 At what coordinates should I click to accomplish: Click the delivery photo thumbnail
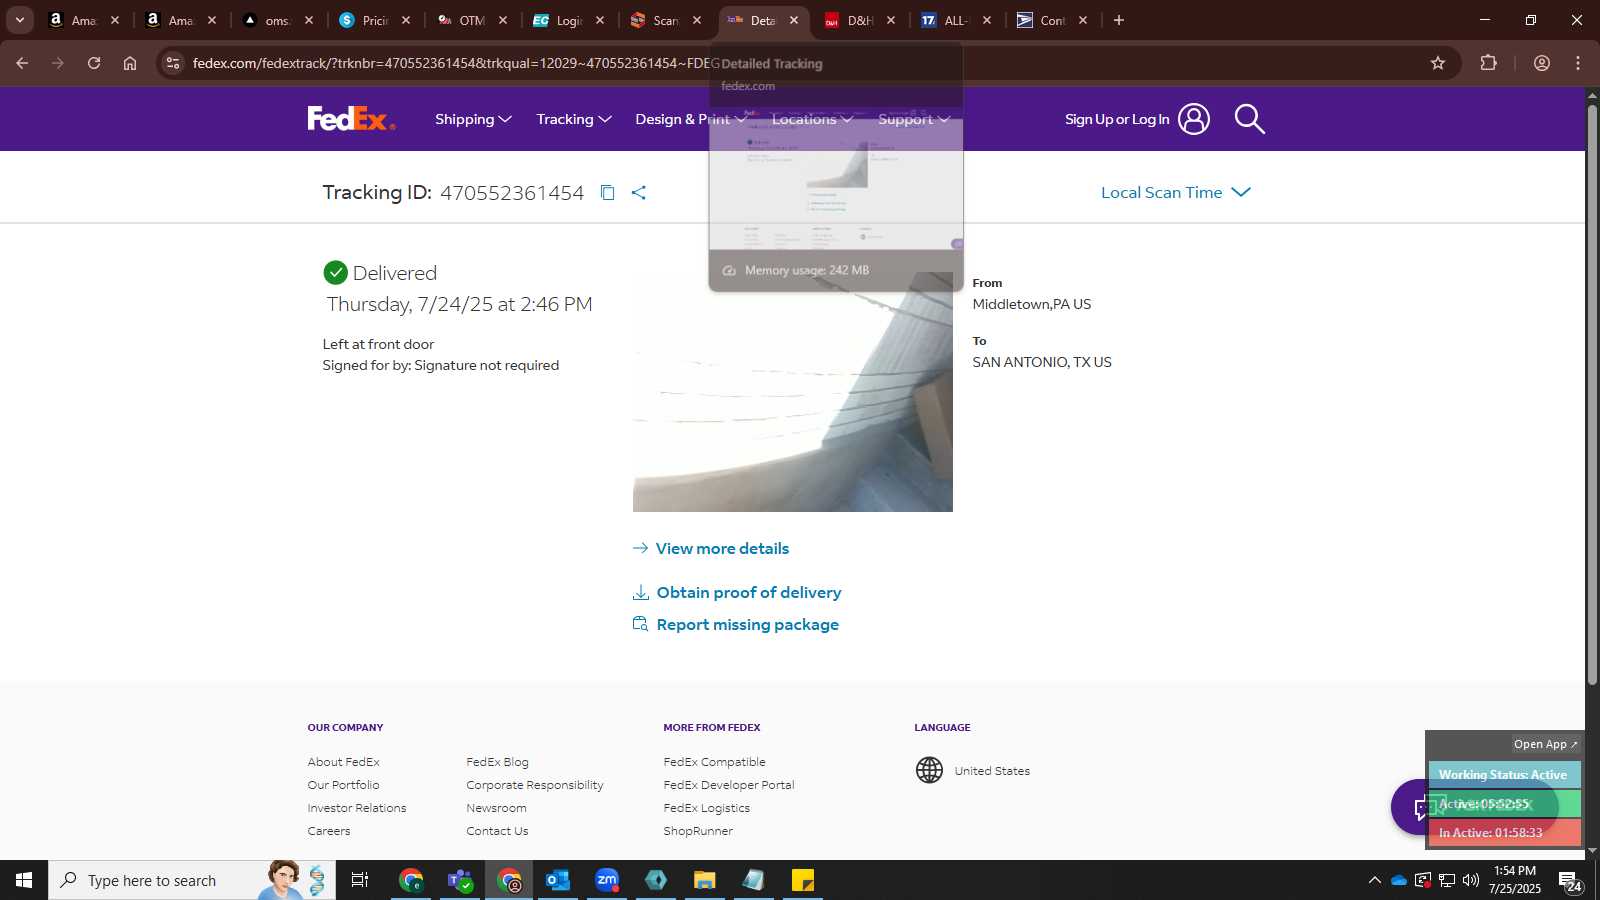[x=792, y=392]
